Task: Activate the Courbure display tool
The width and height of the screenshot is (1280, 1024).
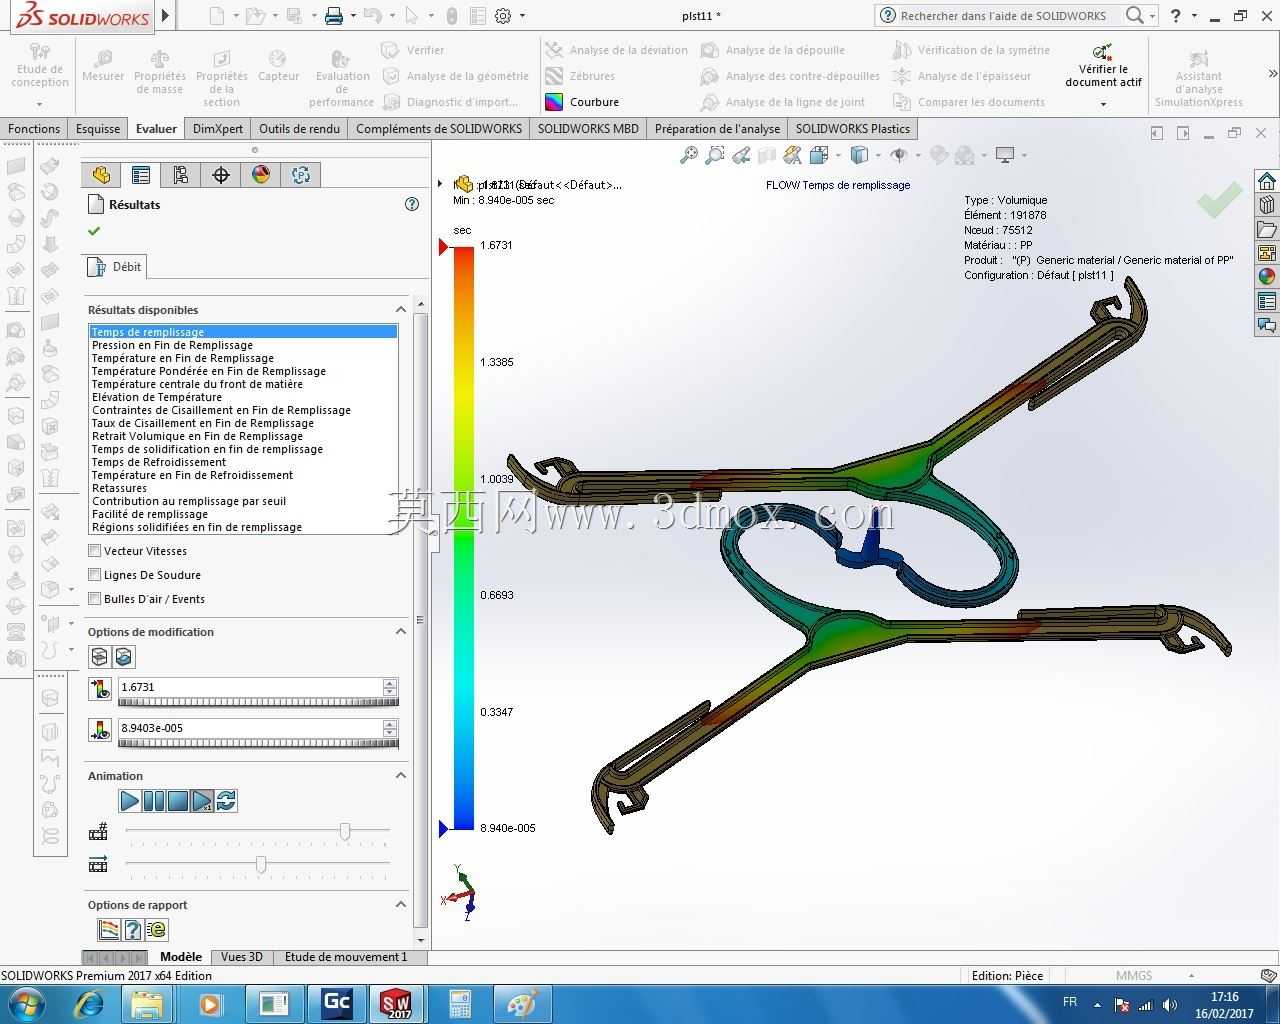Action: (582, 102)
